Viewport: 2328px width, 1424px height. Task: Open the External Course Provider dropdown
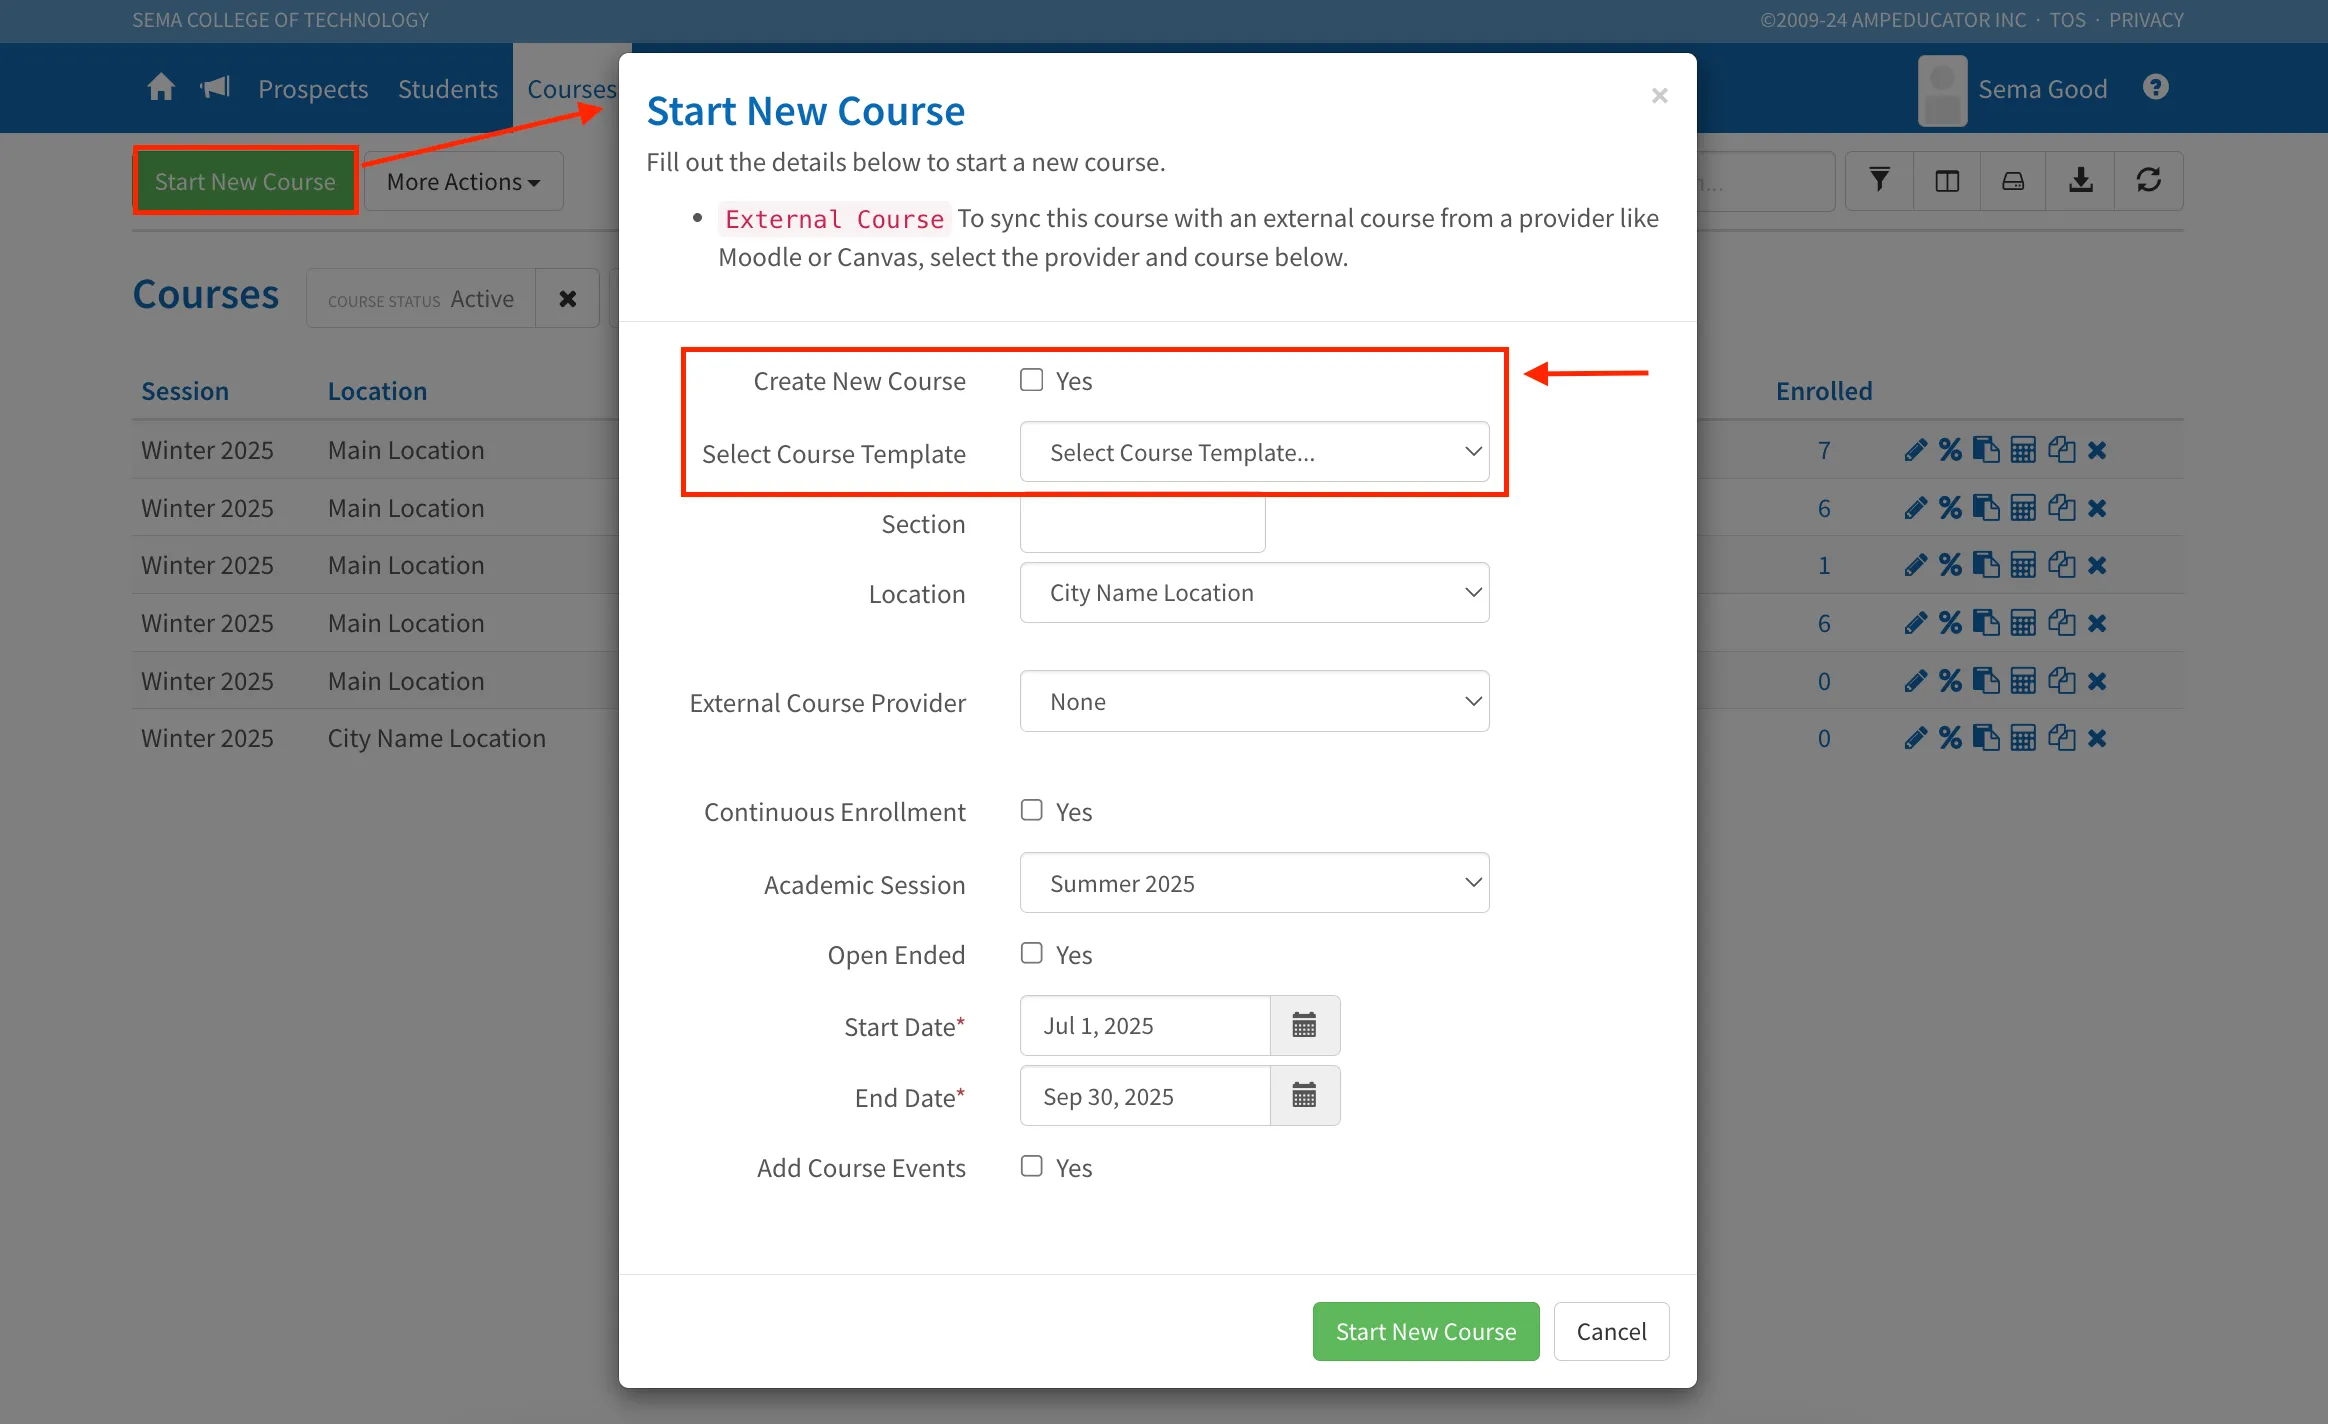(x=1254, y=701)
